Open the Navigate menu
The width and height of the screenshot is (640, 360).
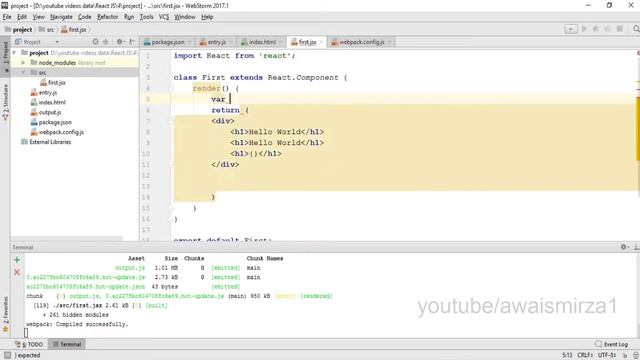point(61,17)
